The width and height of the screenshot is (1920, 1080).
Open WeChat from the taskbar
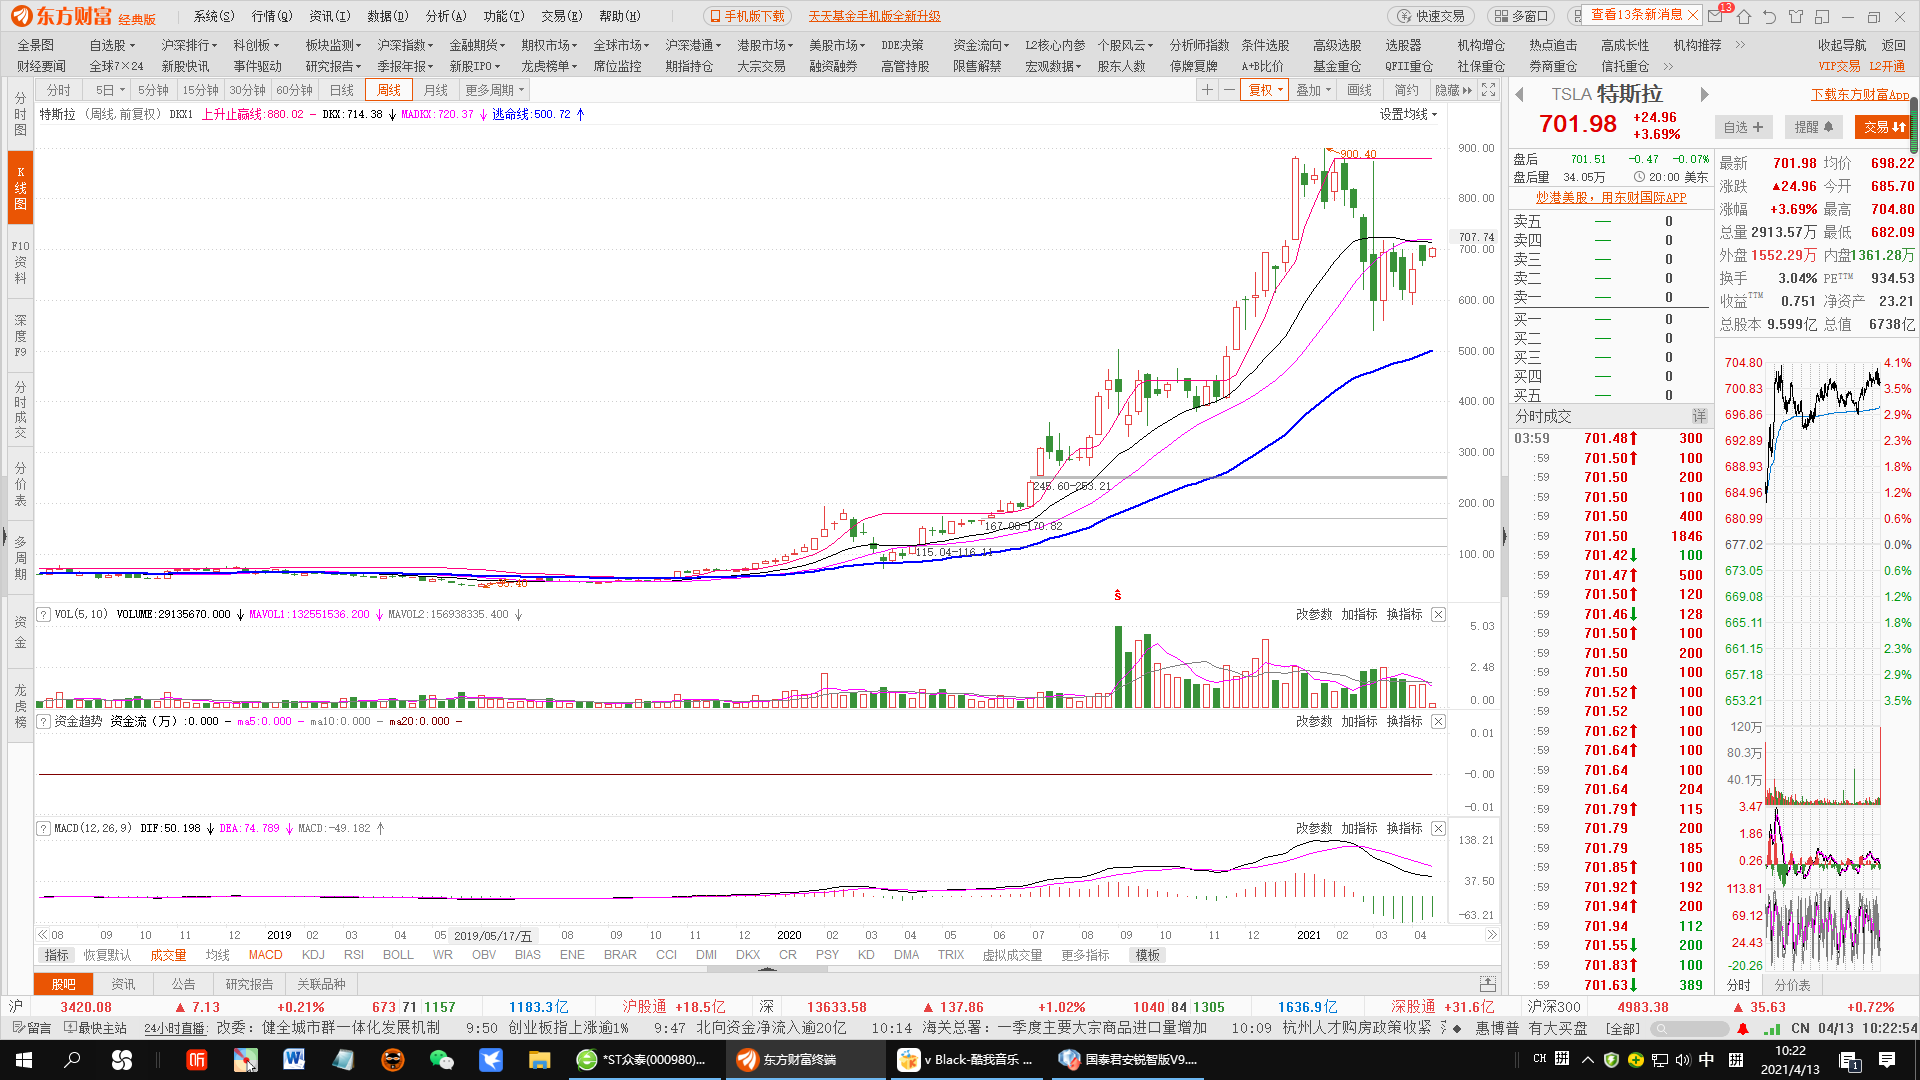pyautogui.click(x=441, y=1059)
